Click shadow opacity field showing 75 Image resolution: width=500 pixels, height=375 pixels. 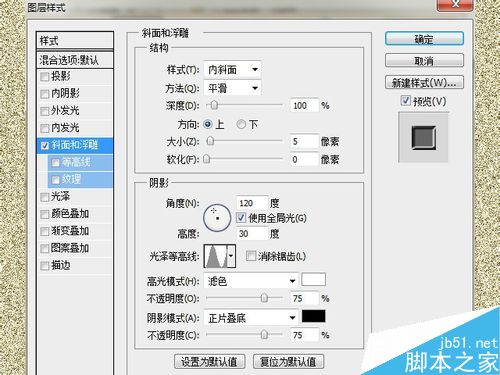click(304, 335)
